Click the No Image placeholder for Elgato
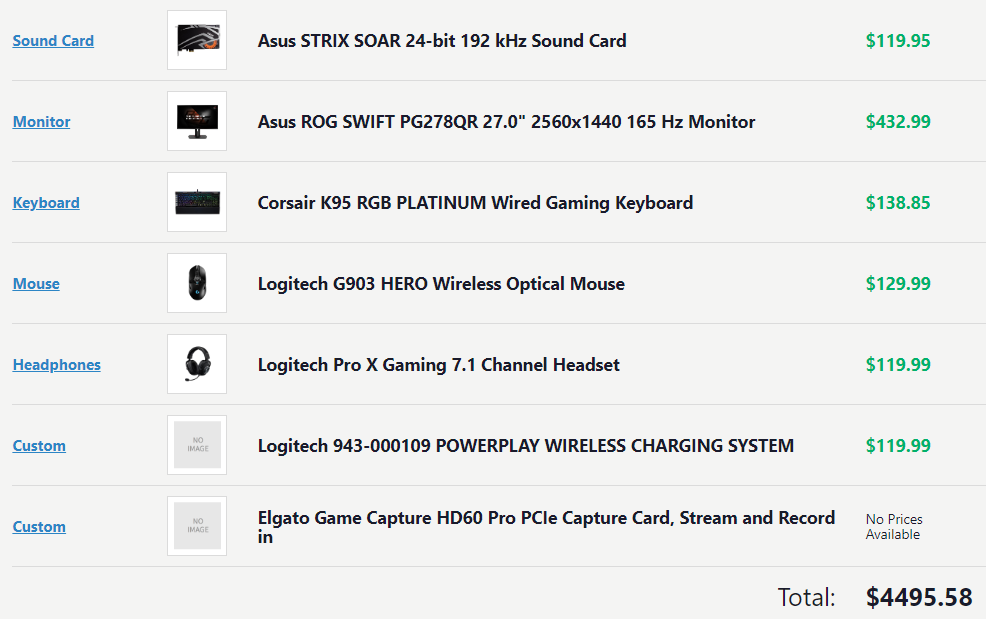The height and width of the screenshot is (619, 986). click(x=197, y=527)
